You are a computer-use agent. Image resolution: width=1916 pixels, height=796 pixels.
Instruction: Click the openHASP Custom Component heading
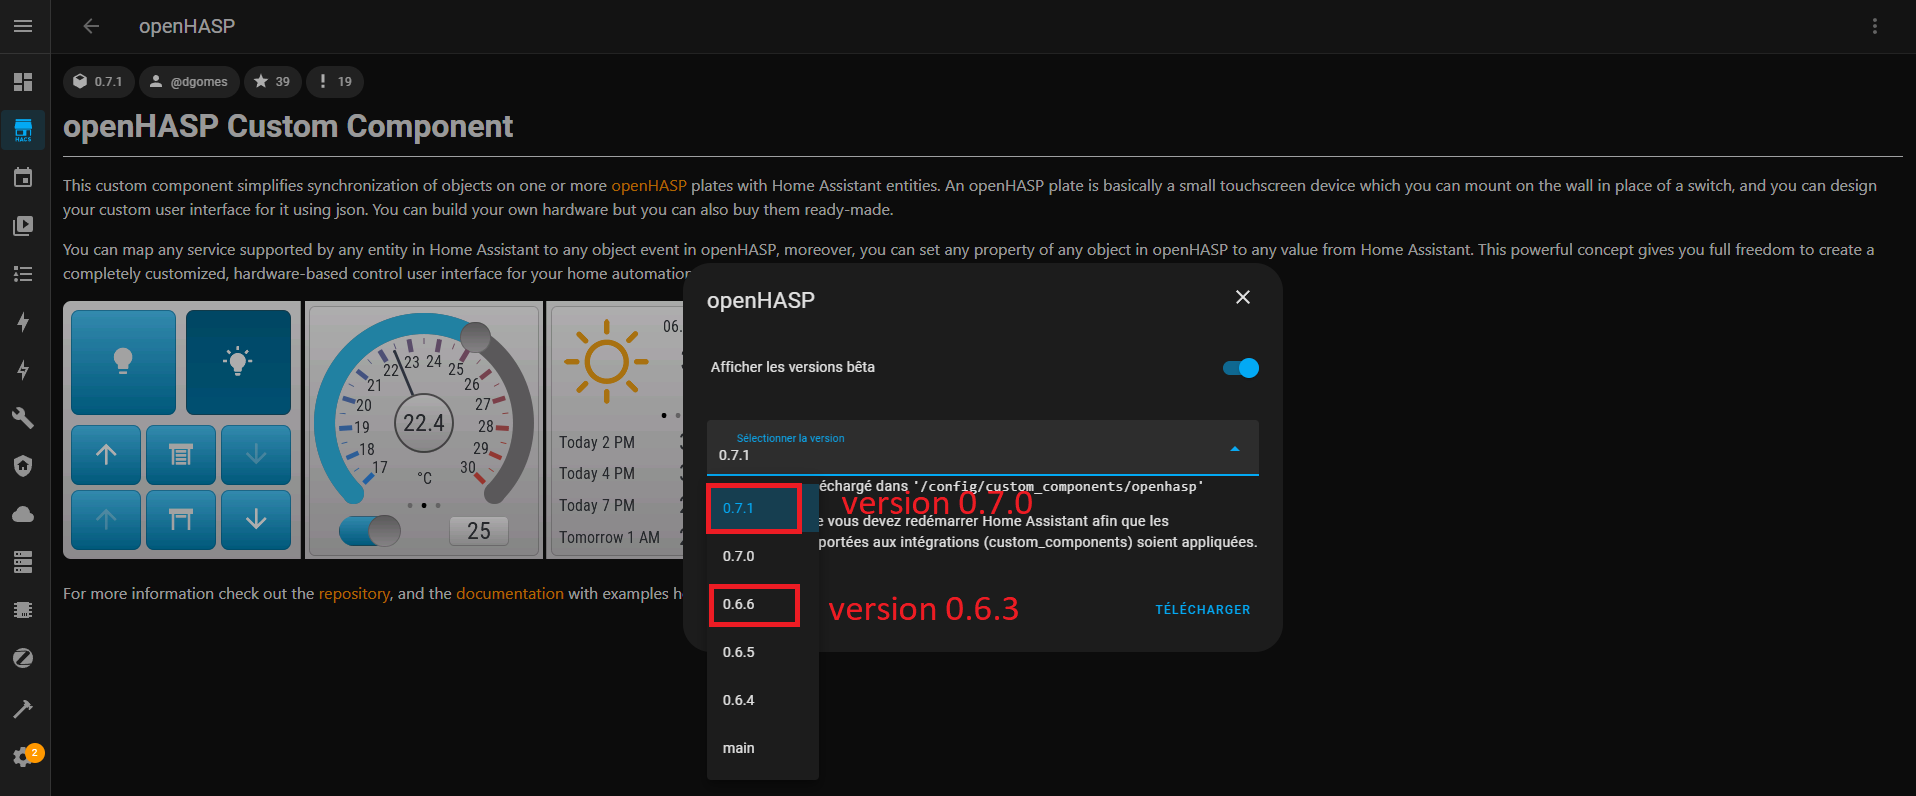point(288,127)
